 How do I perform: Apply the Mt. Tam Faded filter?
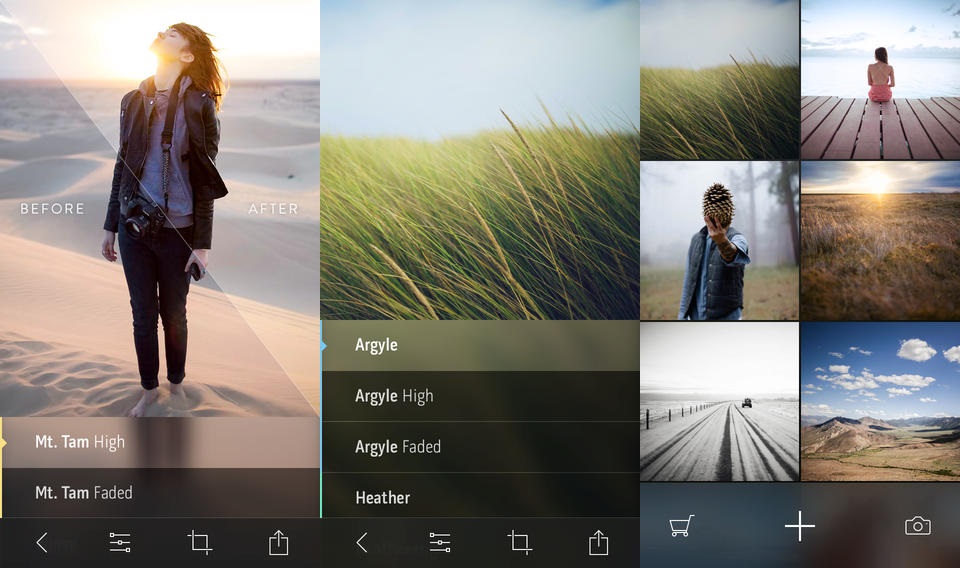click(160, 493)
